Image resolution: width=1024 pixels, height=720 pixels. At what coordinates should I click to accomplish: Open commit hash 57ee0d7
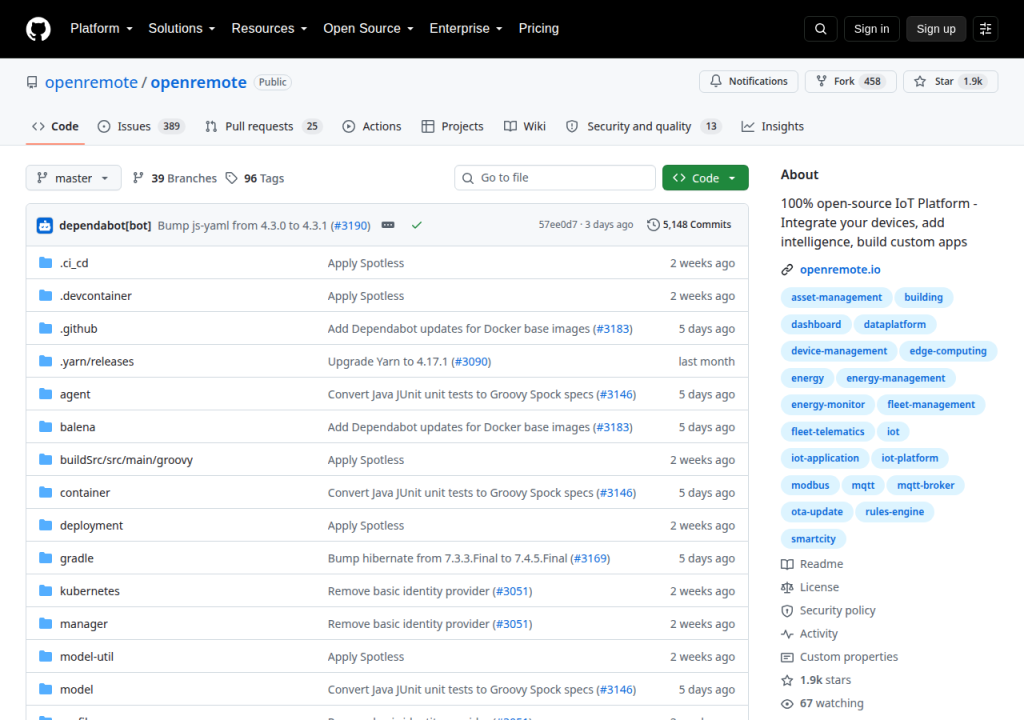558,225
